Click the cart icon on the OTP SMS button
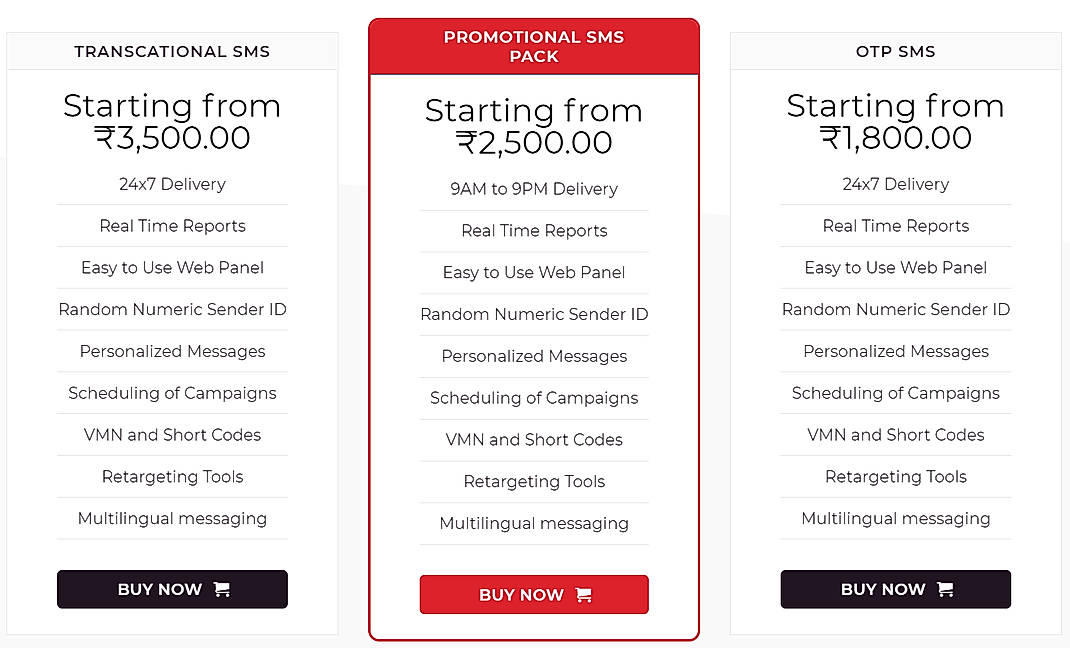This screenshot has width=1070, height=648. pos(948,589)
